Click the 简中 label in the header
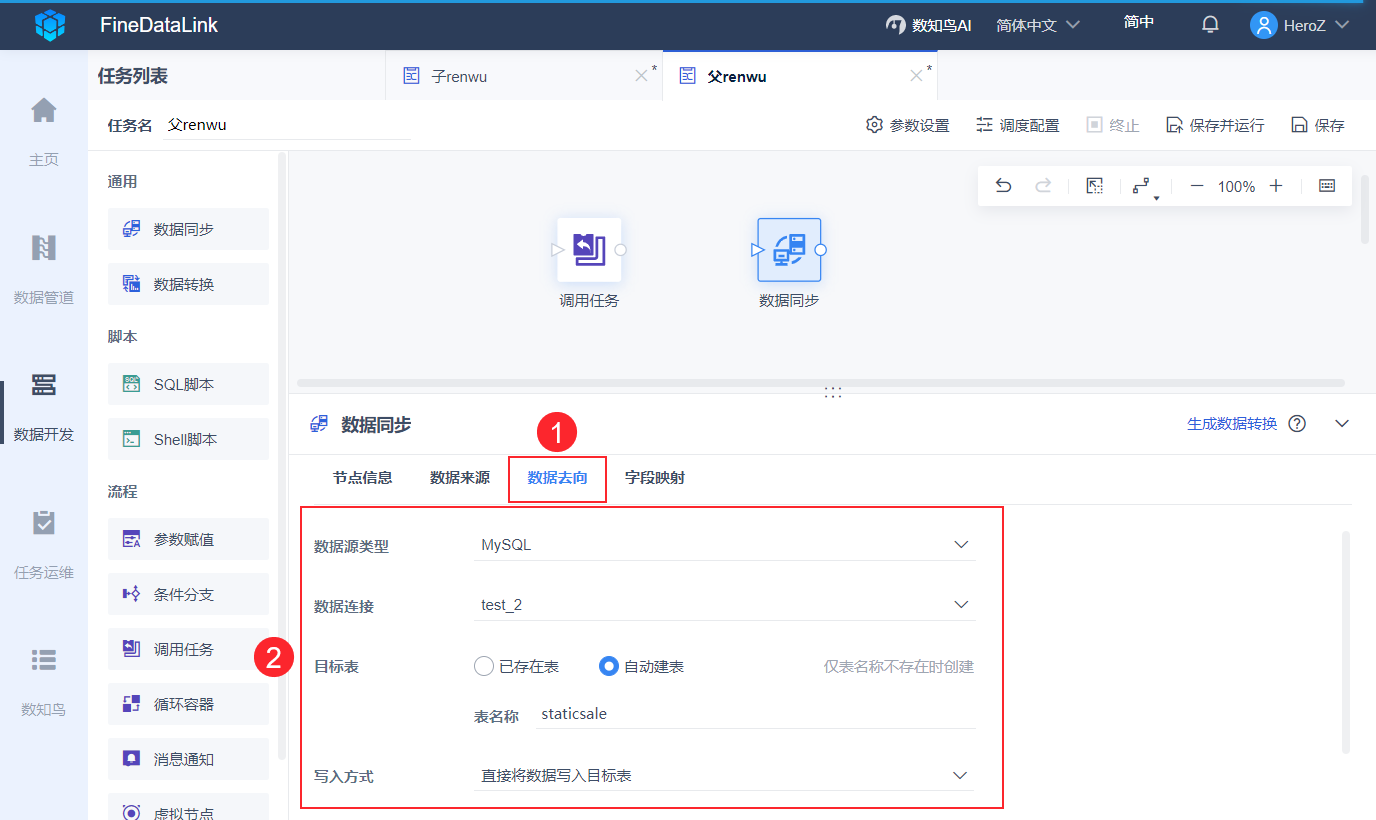The width and height of the screenshot is (1376, 820). 1139,23
